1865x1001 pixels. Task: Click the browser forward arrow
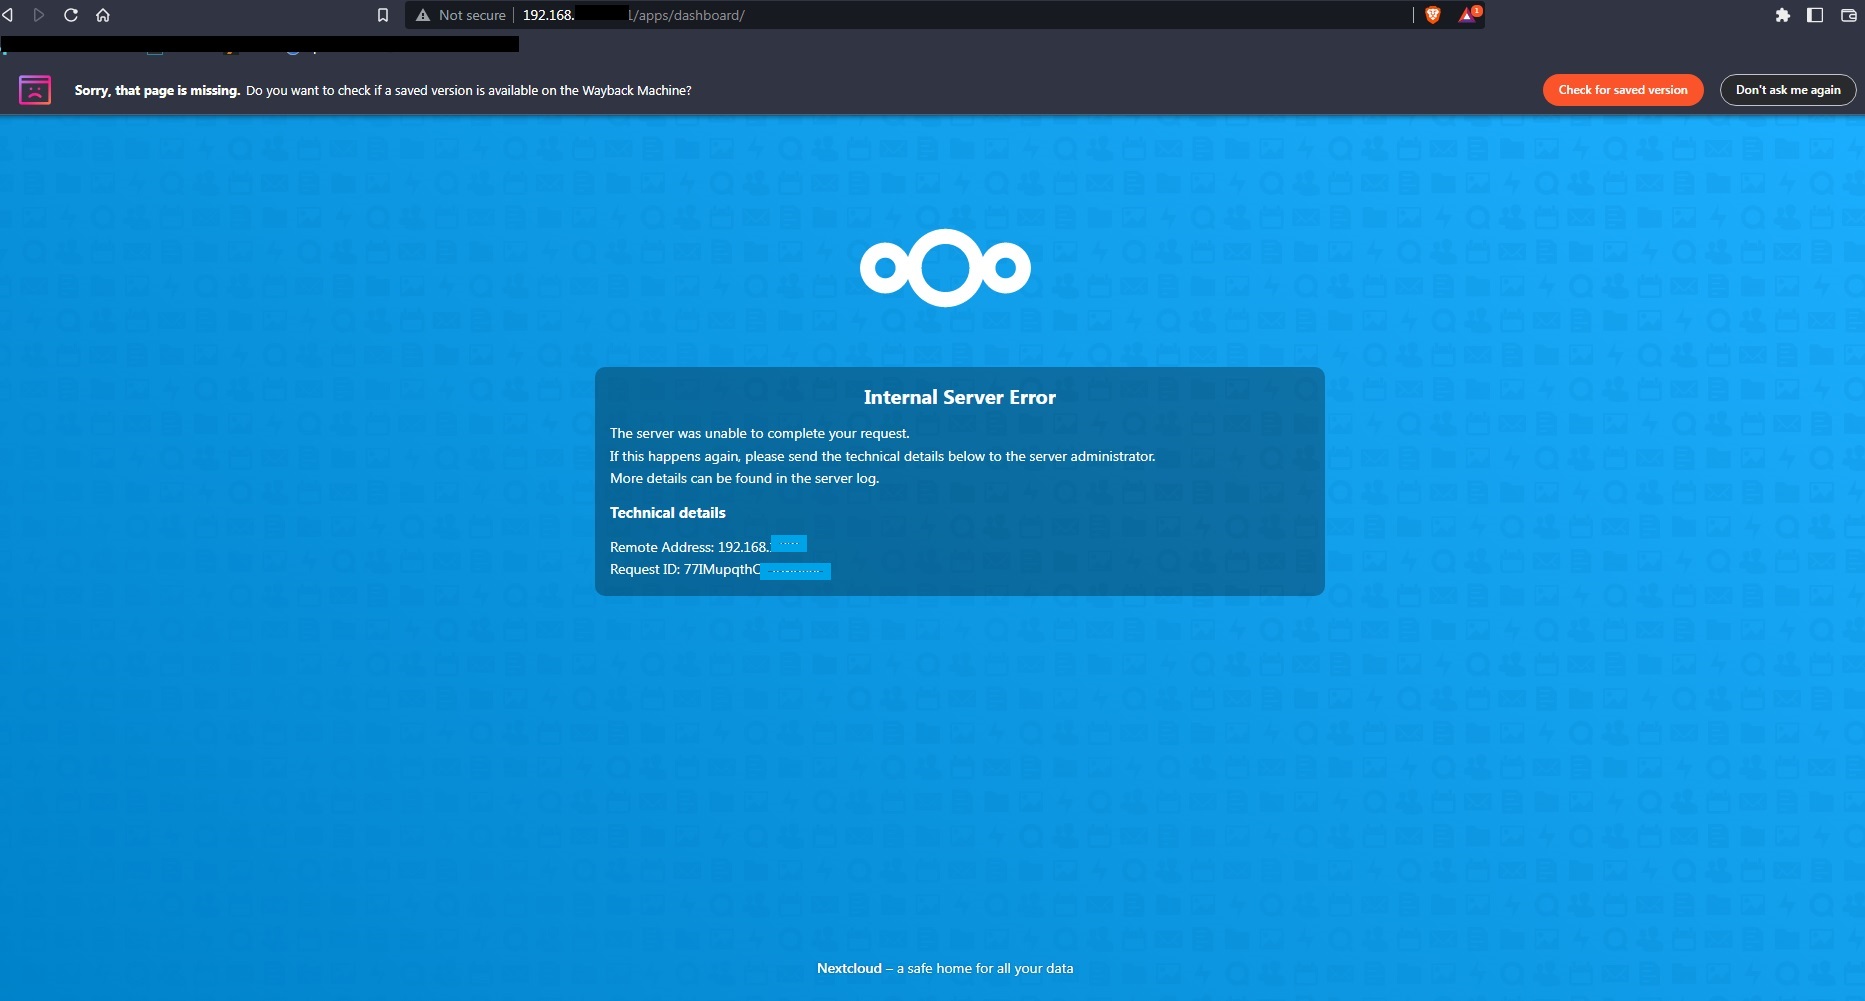[39, 15]
